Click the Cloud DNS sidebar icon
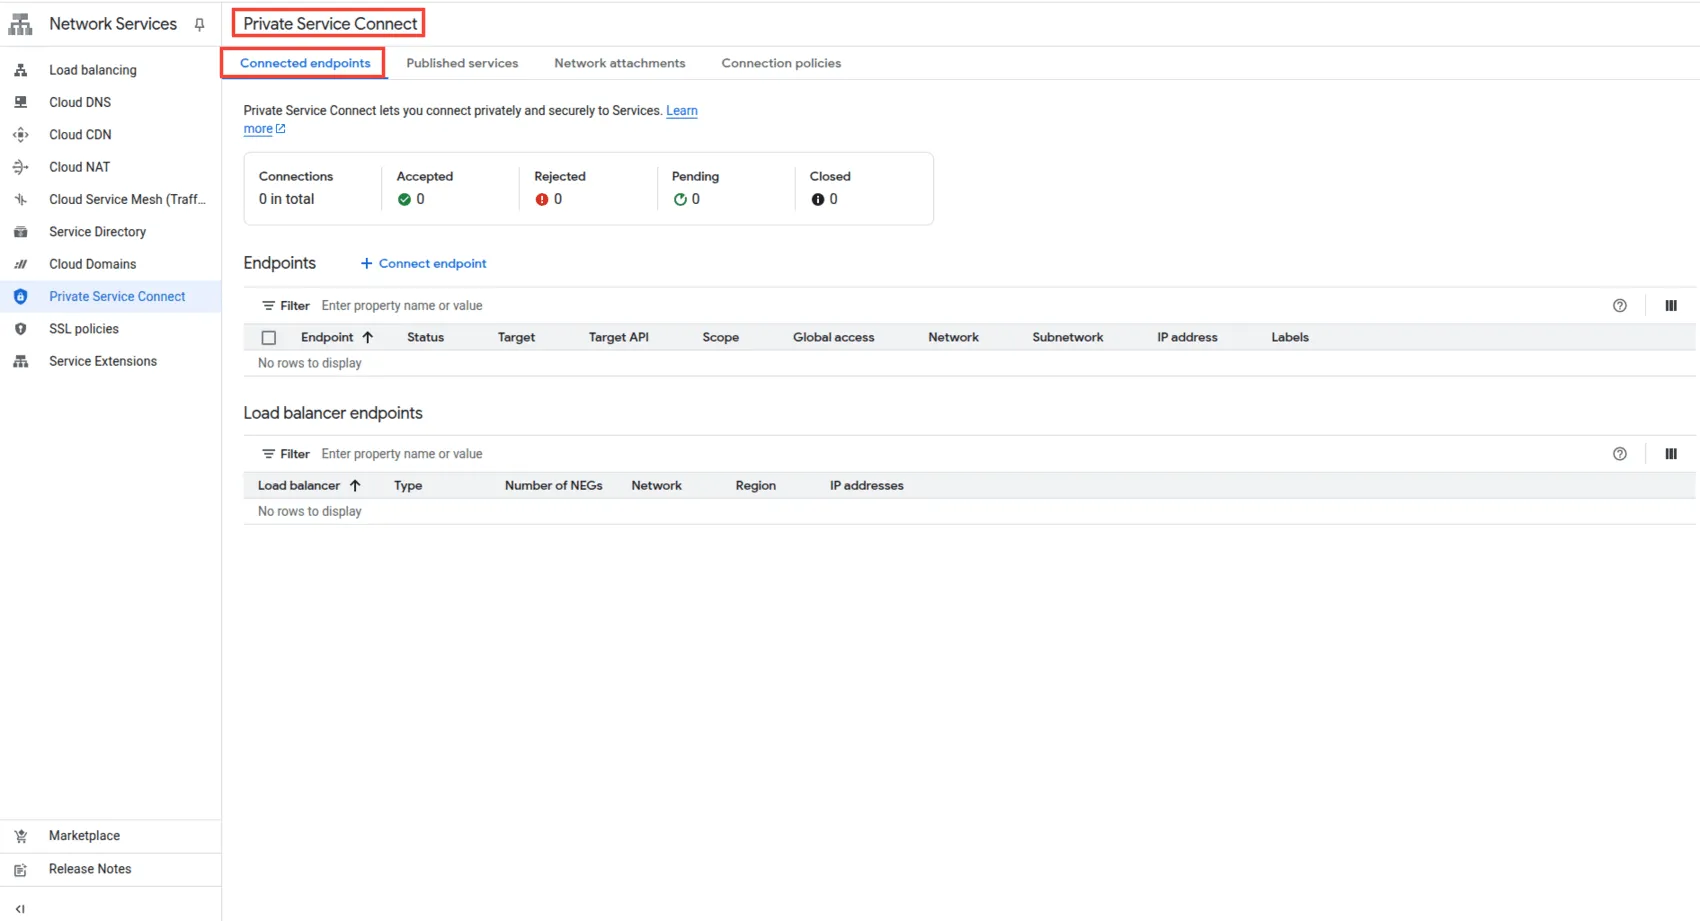The image size is (1700, 921). click(20, 102)
